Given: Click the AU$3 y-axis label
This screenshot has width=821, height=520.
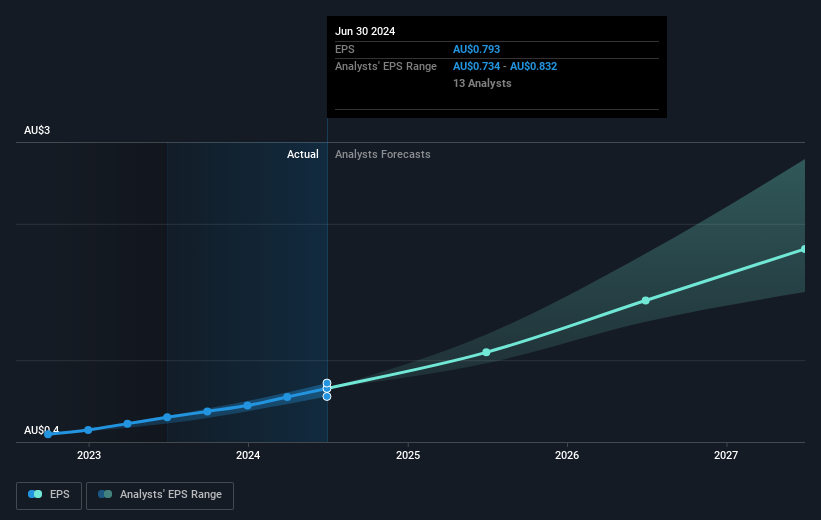Looking at the screenshot, I should [37, 130].
